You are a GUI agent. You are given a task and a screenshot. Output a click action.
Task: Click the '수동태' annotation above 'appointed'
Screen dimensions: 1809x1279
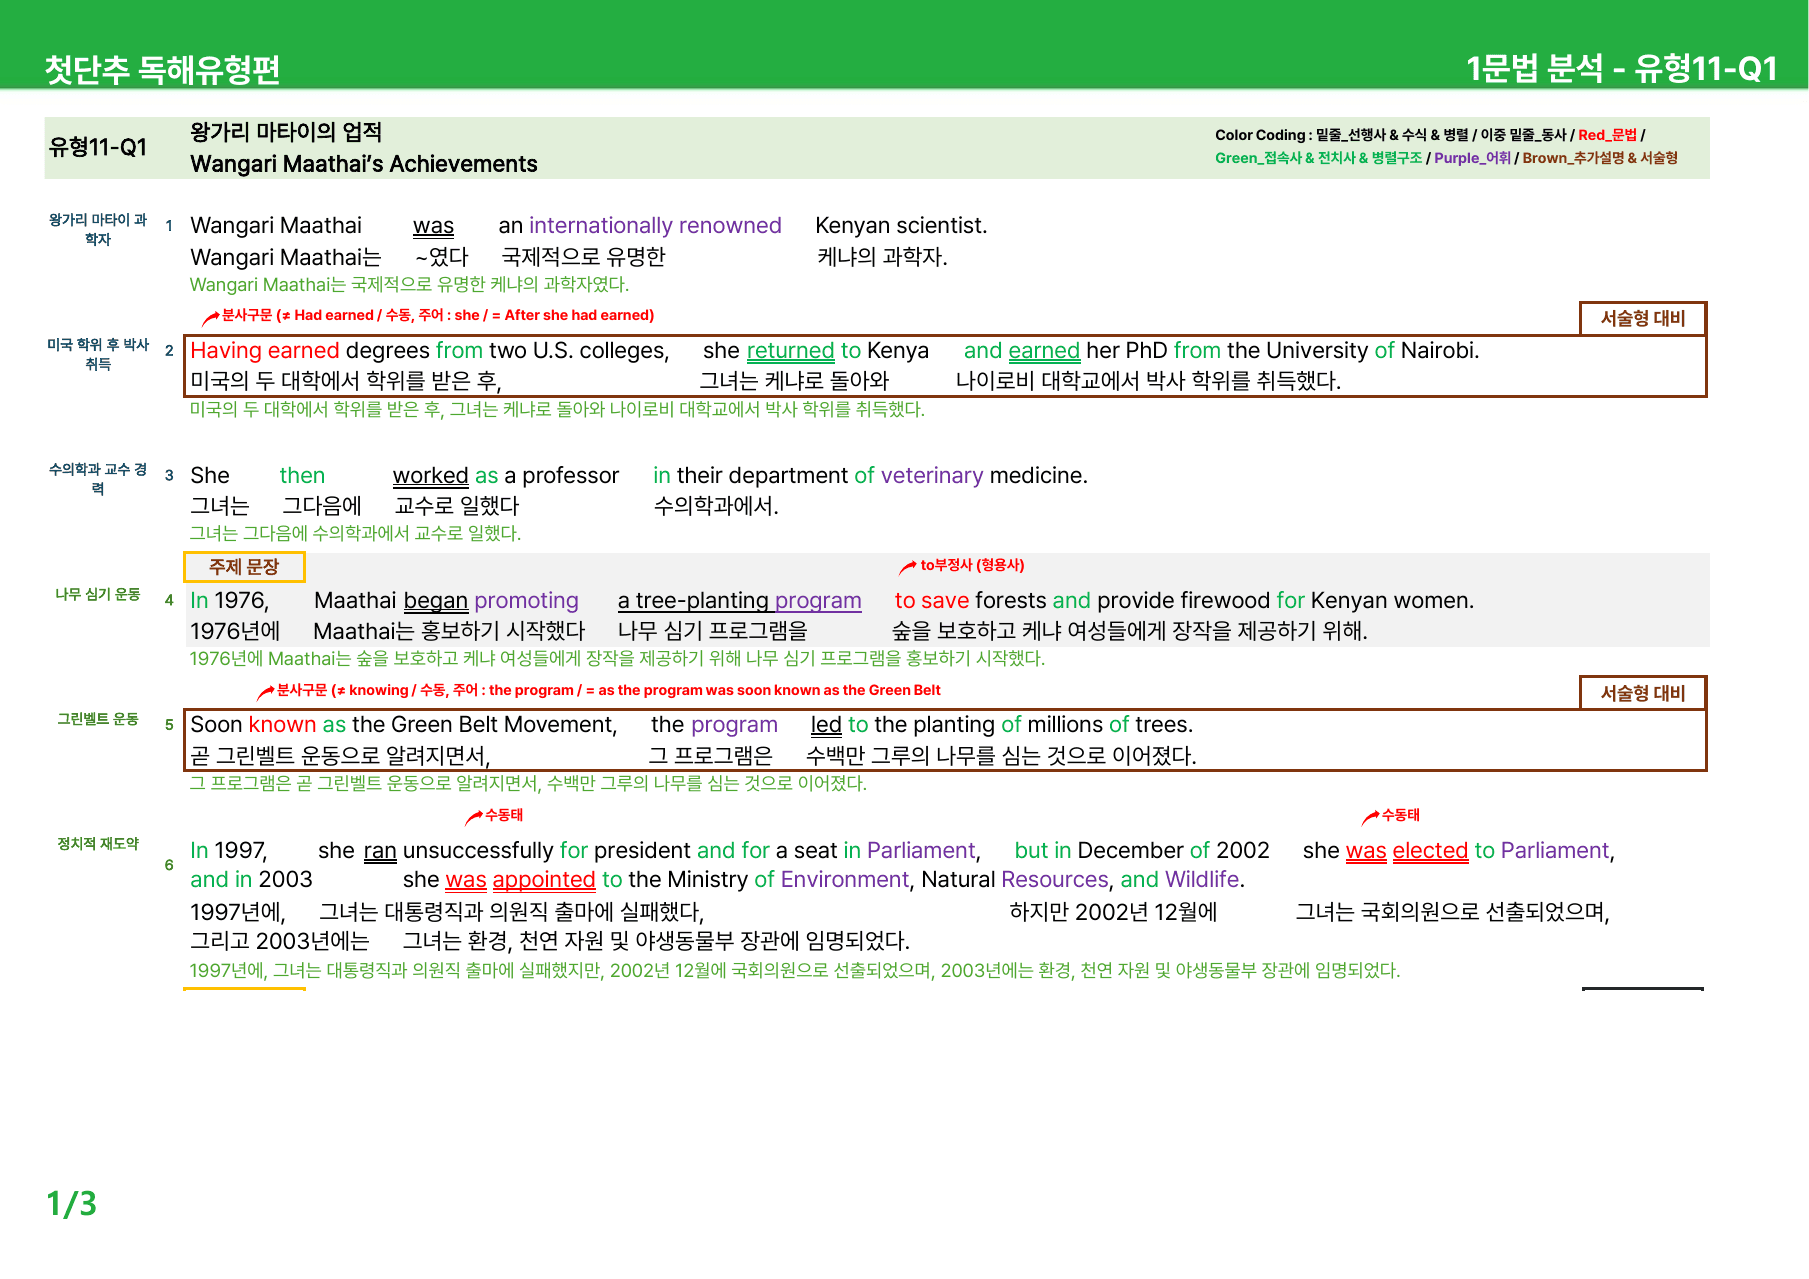504,815
